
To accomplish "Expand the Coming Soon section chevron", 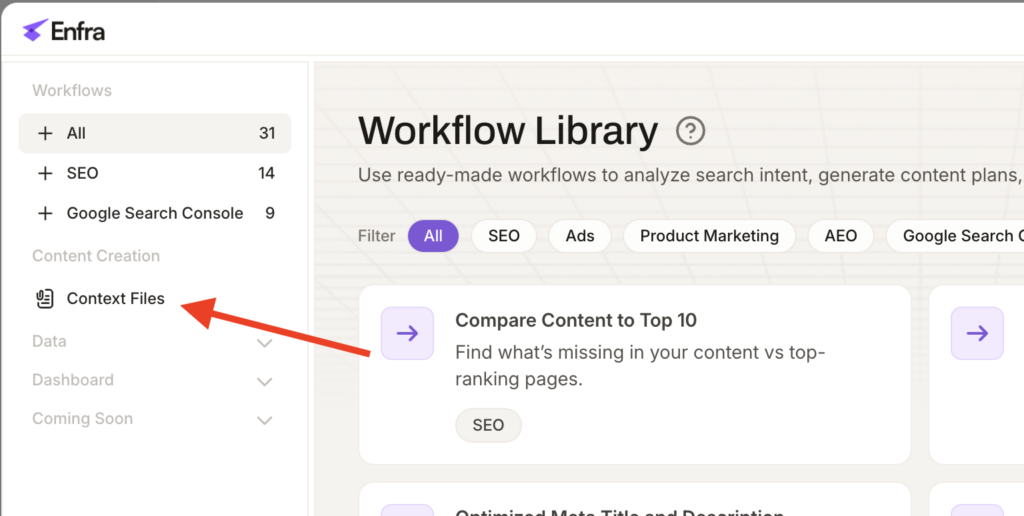I will click(265, 420).
